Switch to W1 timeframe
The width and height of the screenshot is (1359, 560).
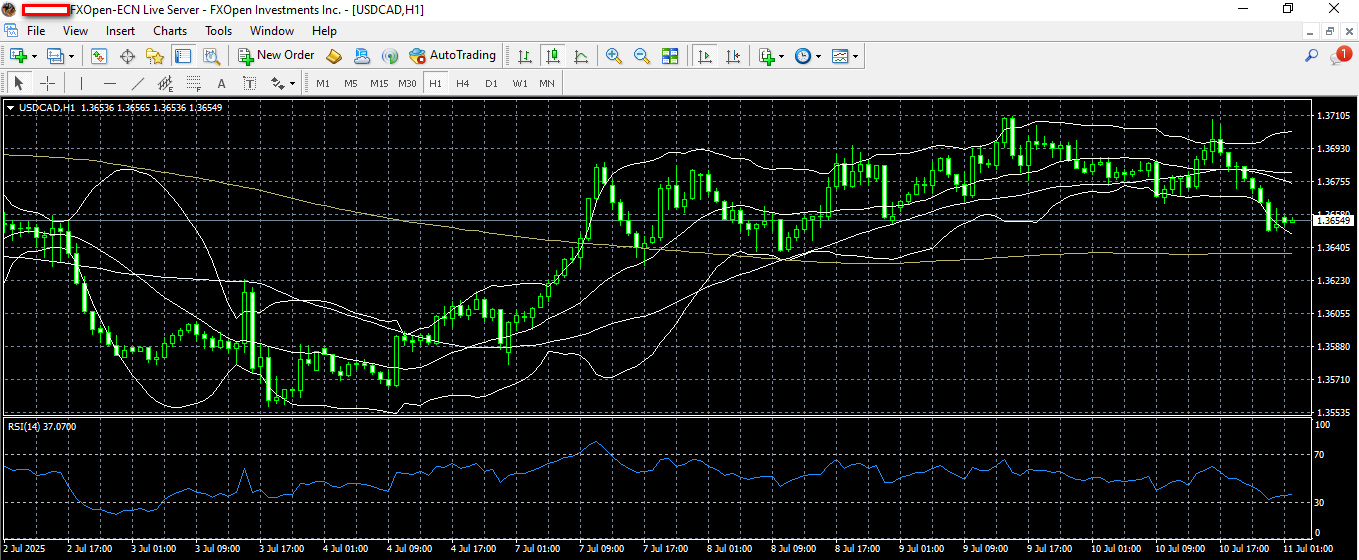(x=520, y=83)
